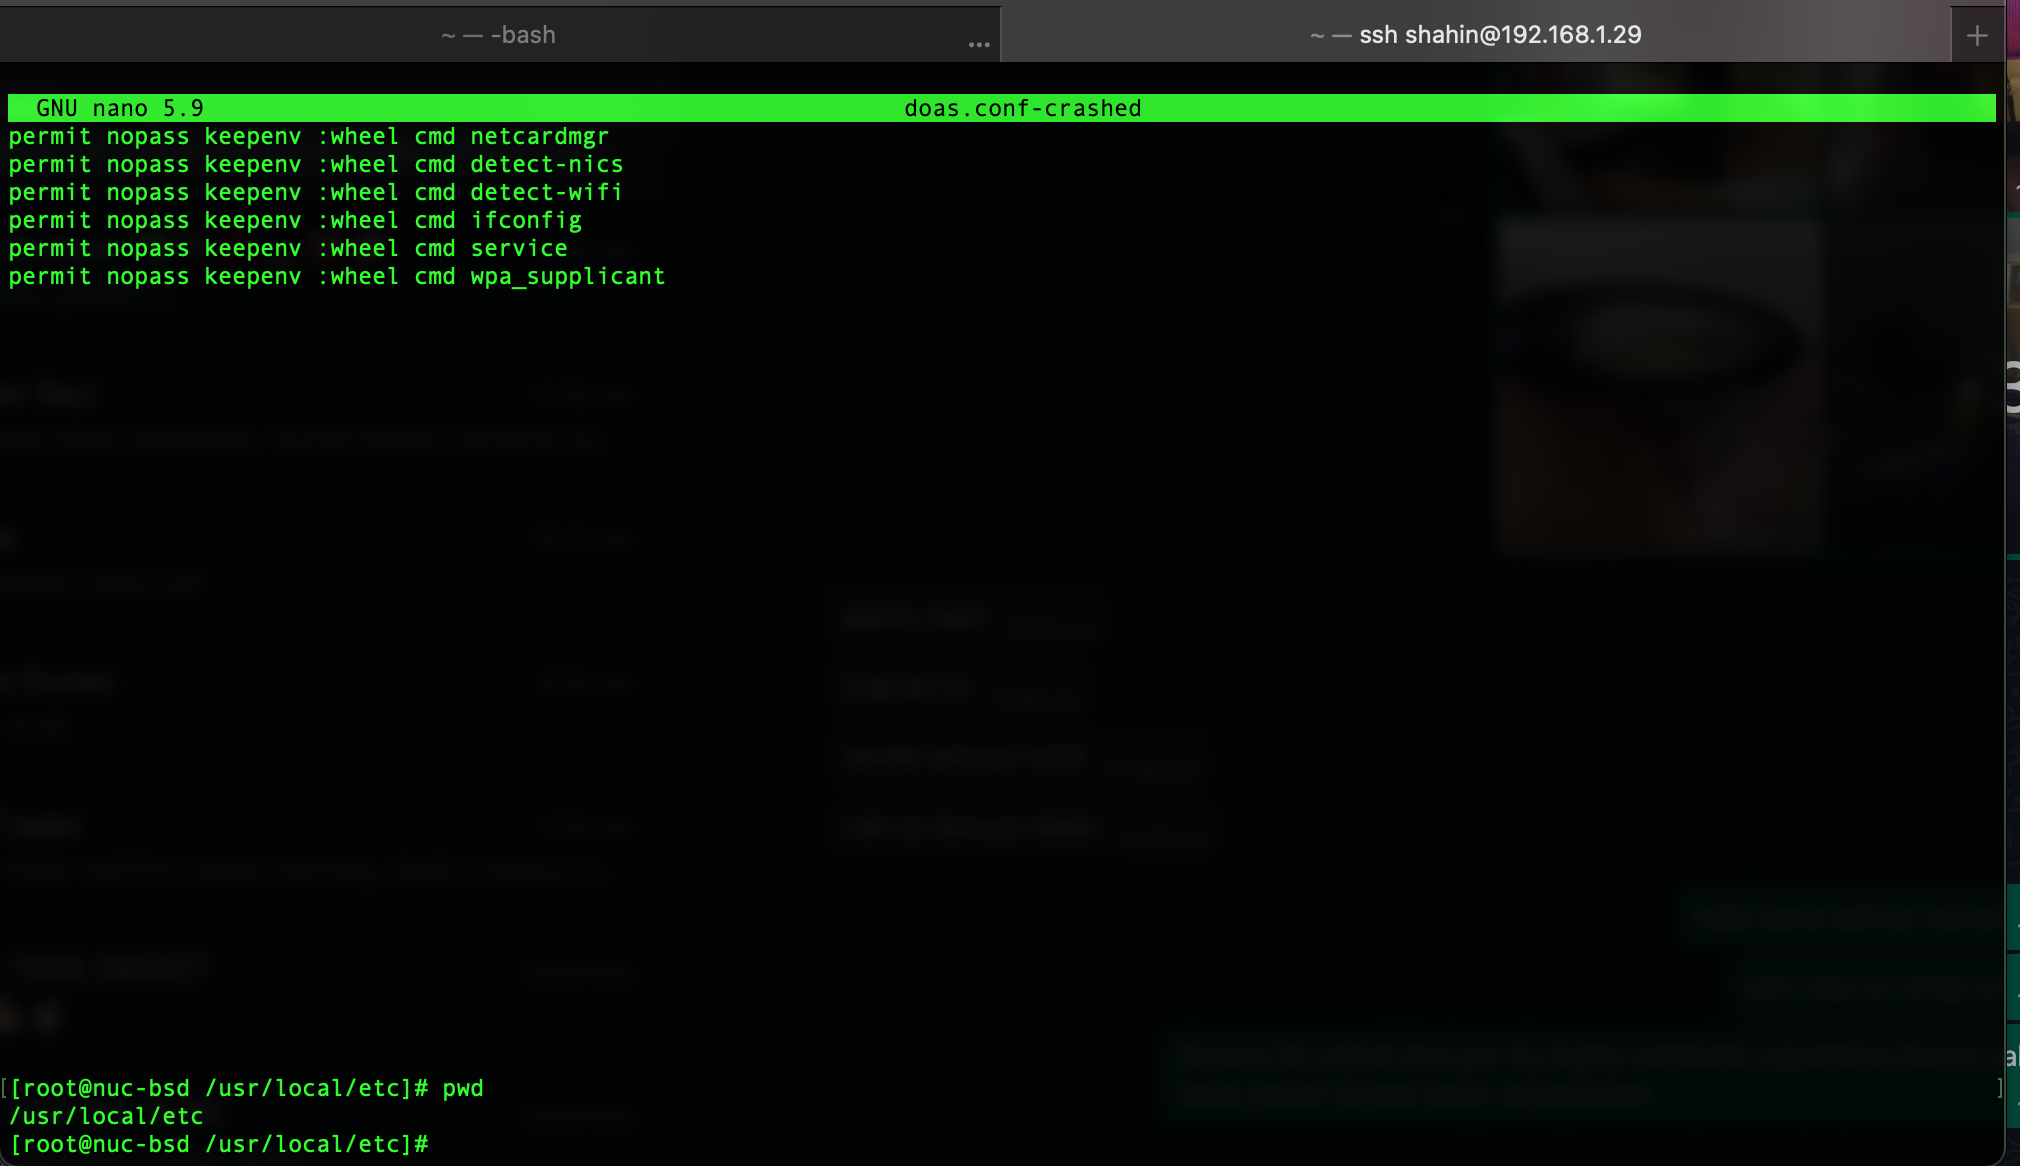Click the word service in the fifth line

coord(519,248)
